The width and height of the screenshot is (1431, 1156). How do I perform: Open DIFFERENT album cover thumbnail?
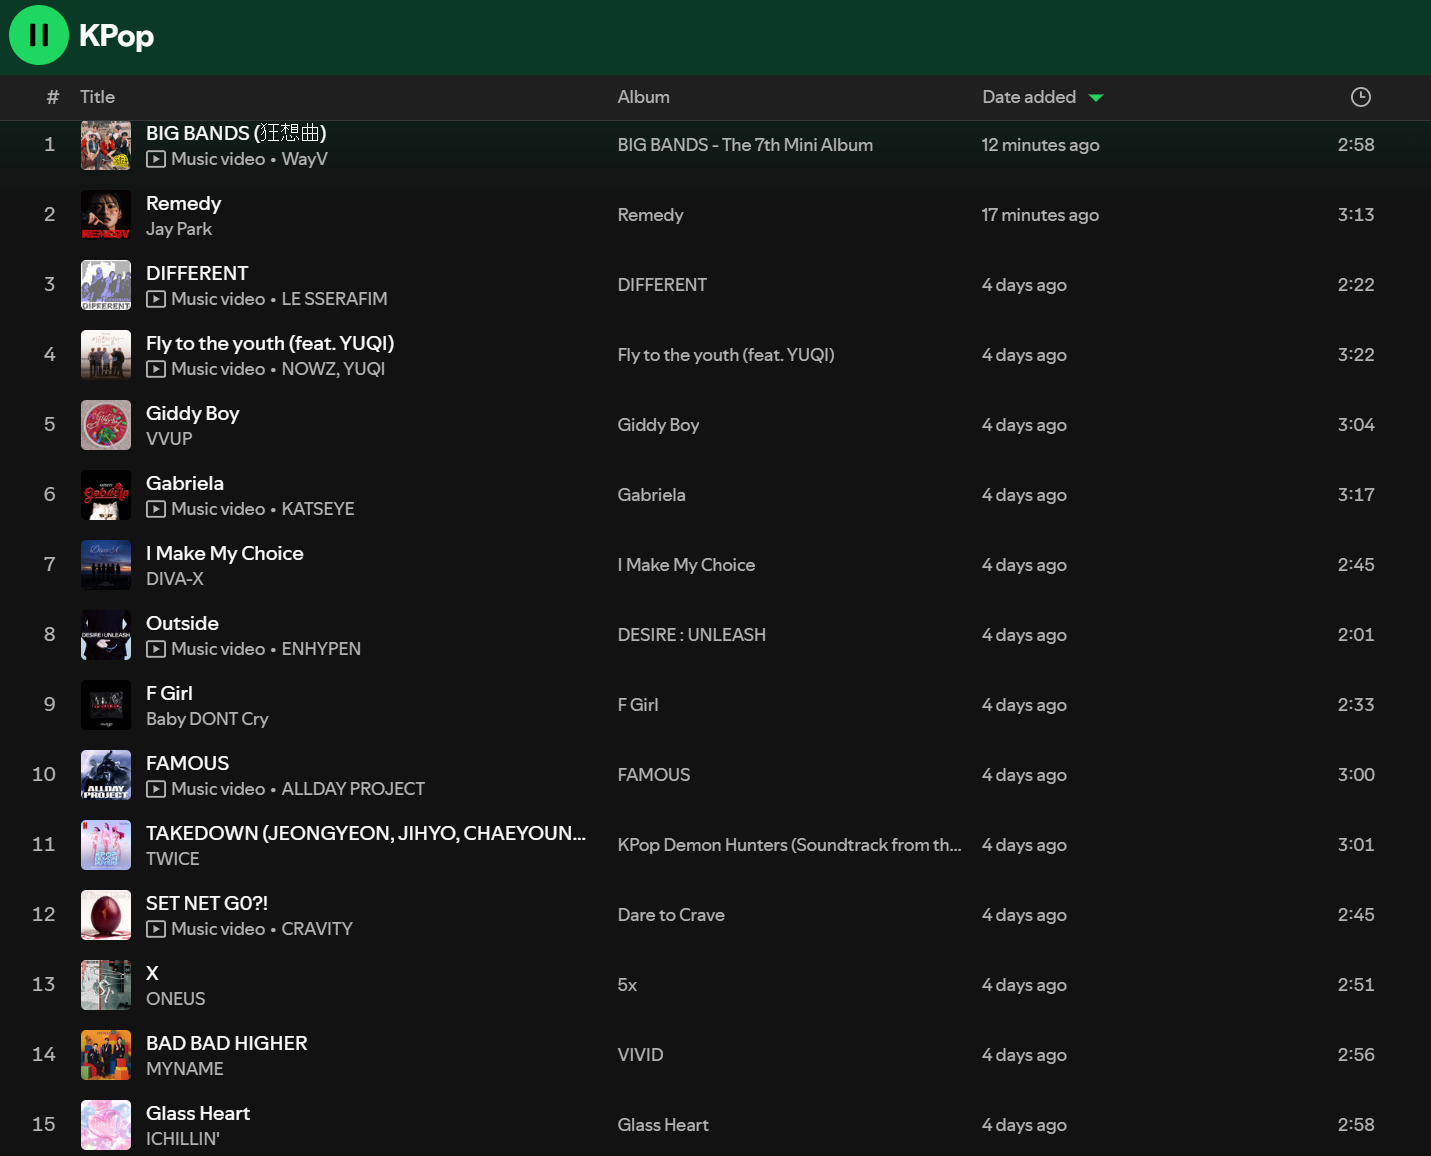(x=106, y=285)
